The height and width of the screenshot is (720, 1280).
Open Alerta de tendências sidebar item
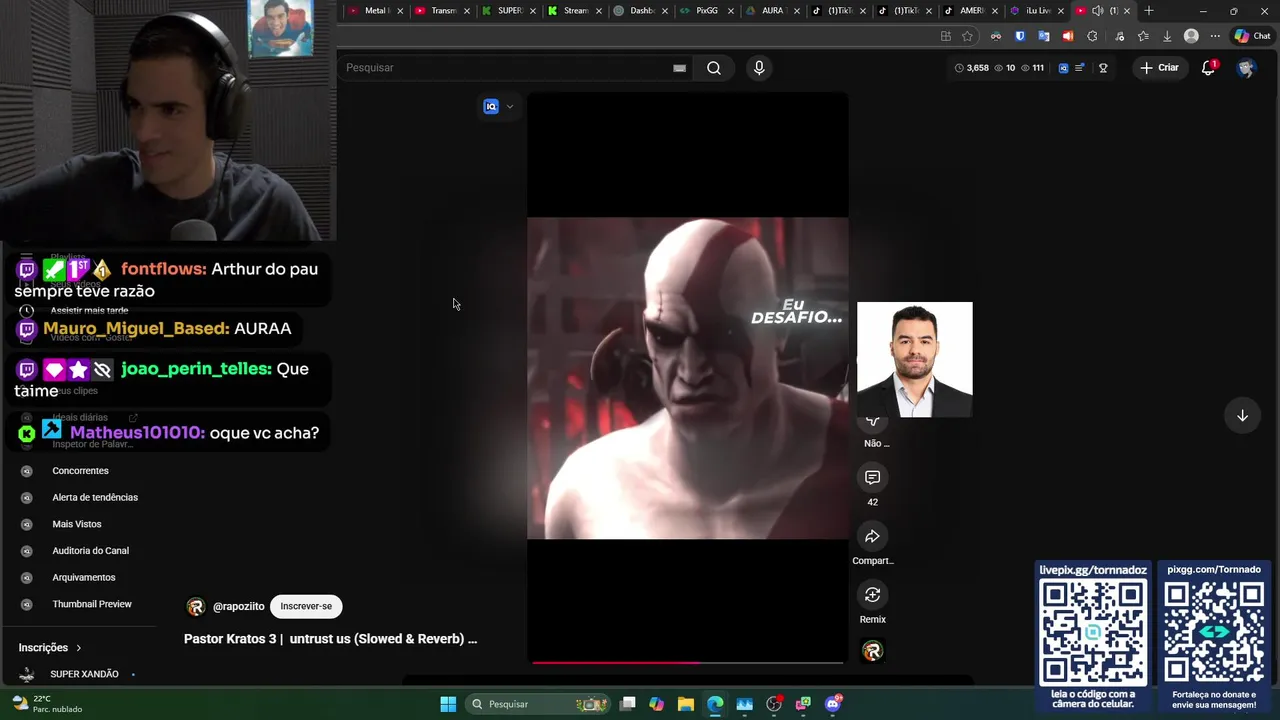tap(95, 498)
